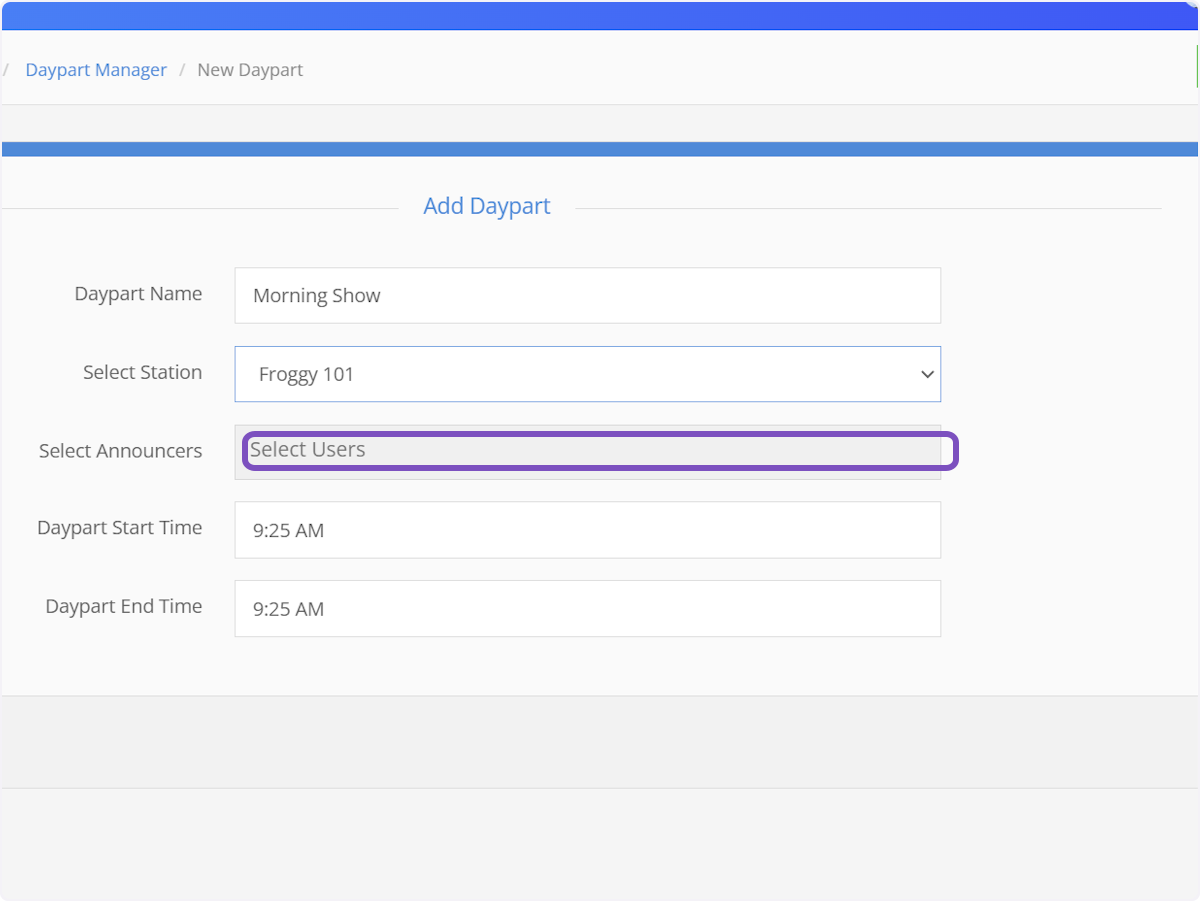
Task: Click the Daypart Start Time label
Action: [x=119, y=528]
